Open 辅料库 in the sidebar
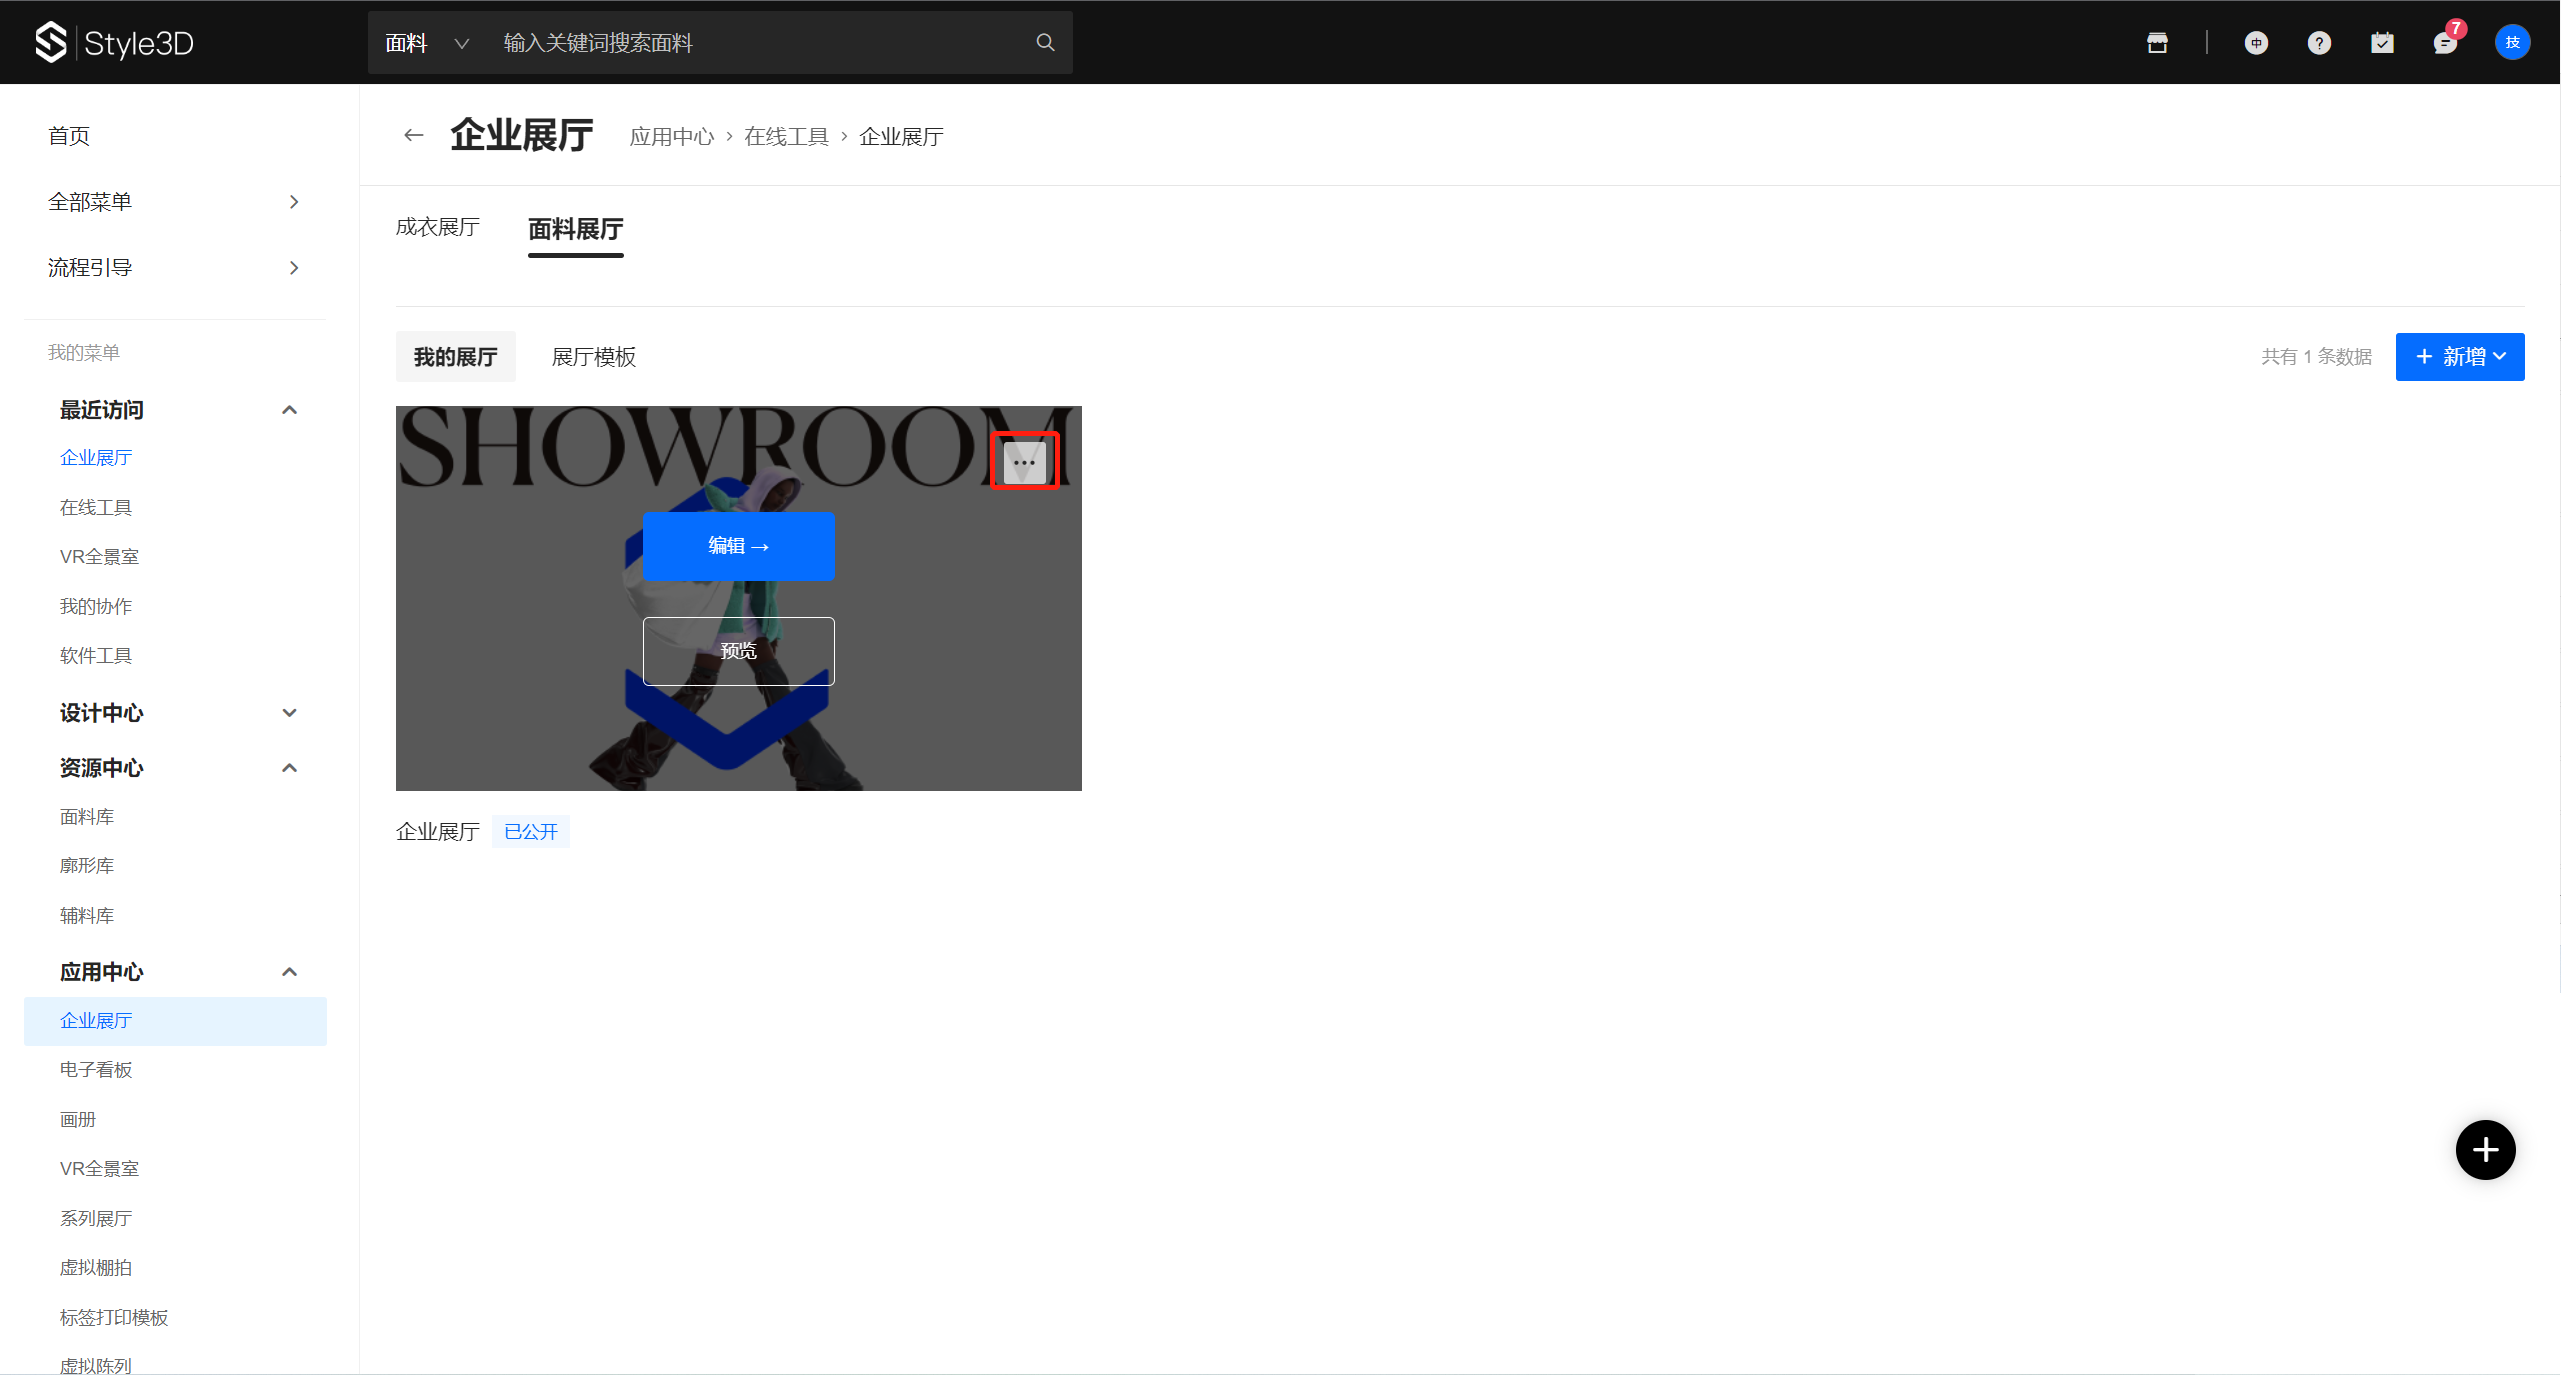Screen dimensions: 2561x1375 tap(86, 916)
